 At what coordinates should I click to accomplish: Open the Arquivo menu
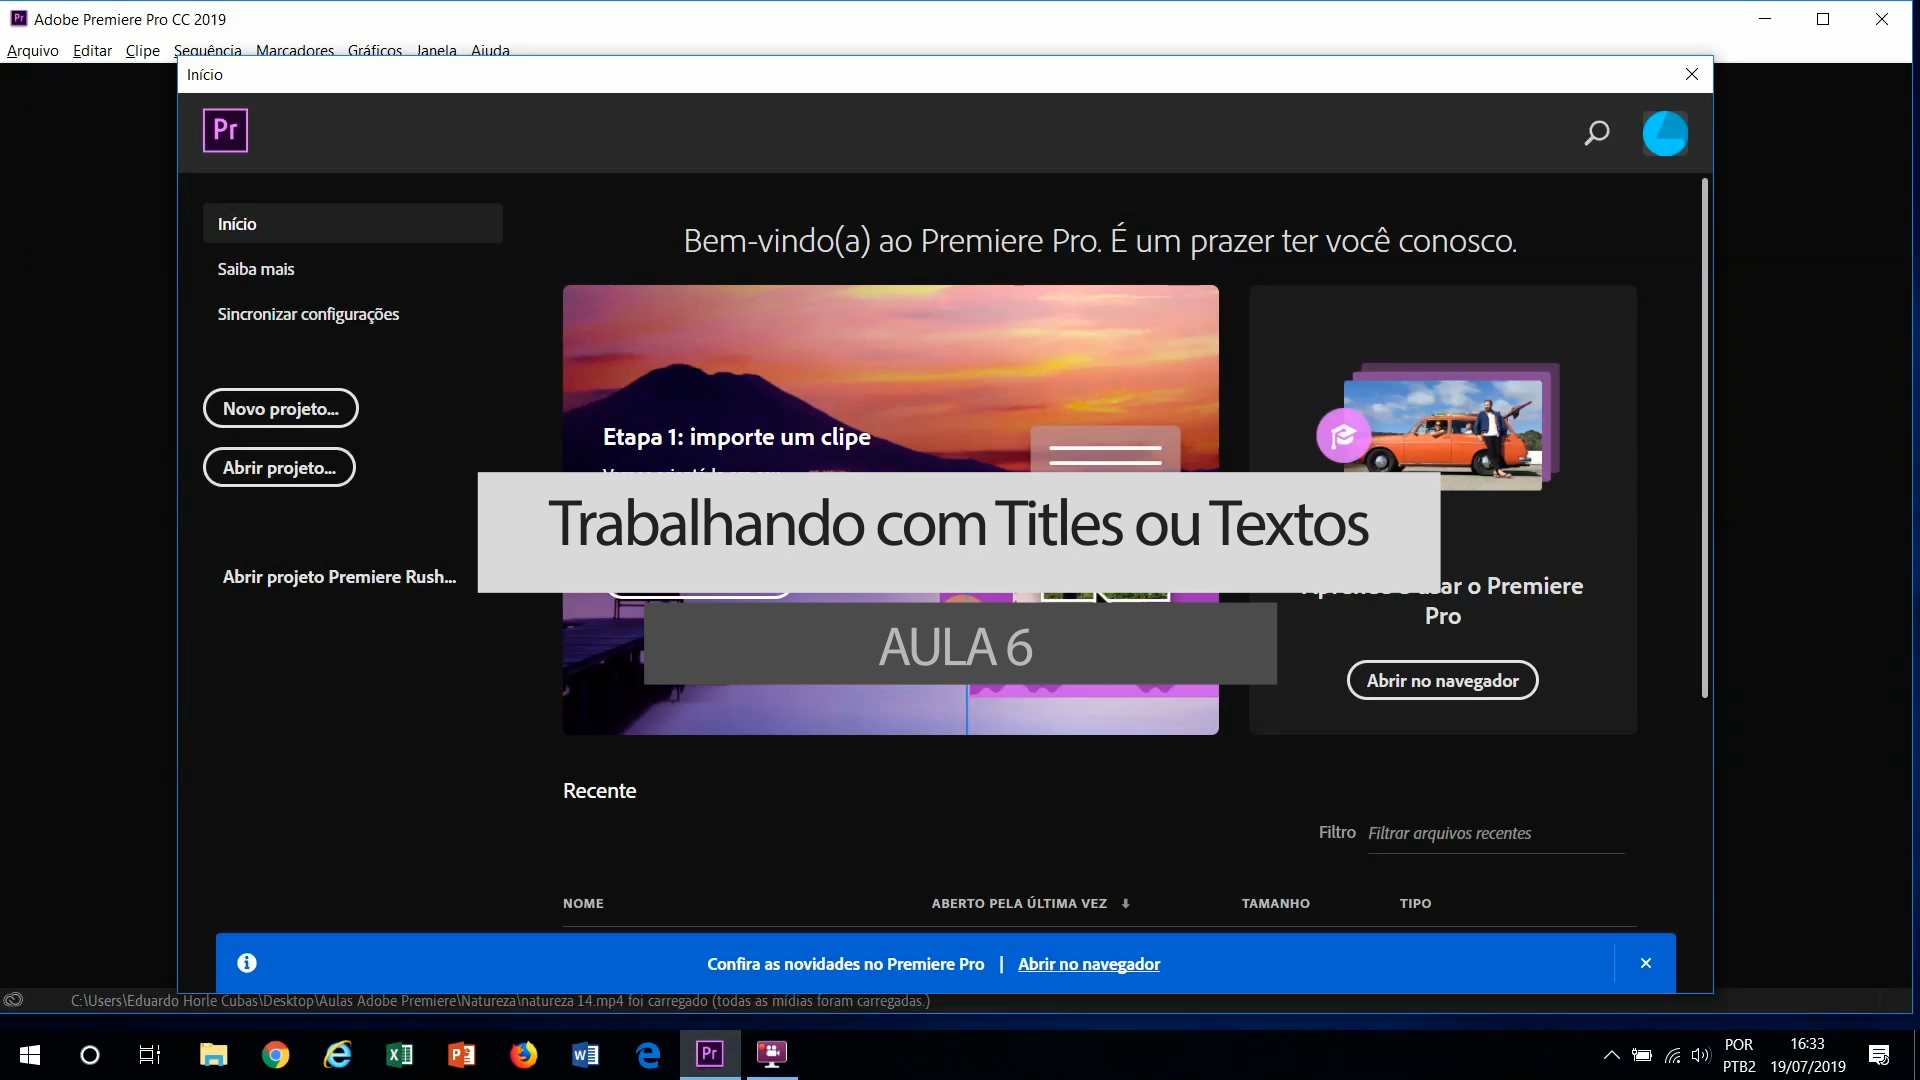pos(33,50)
